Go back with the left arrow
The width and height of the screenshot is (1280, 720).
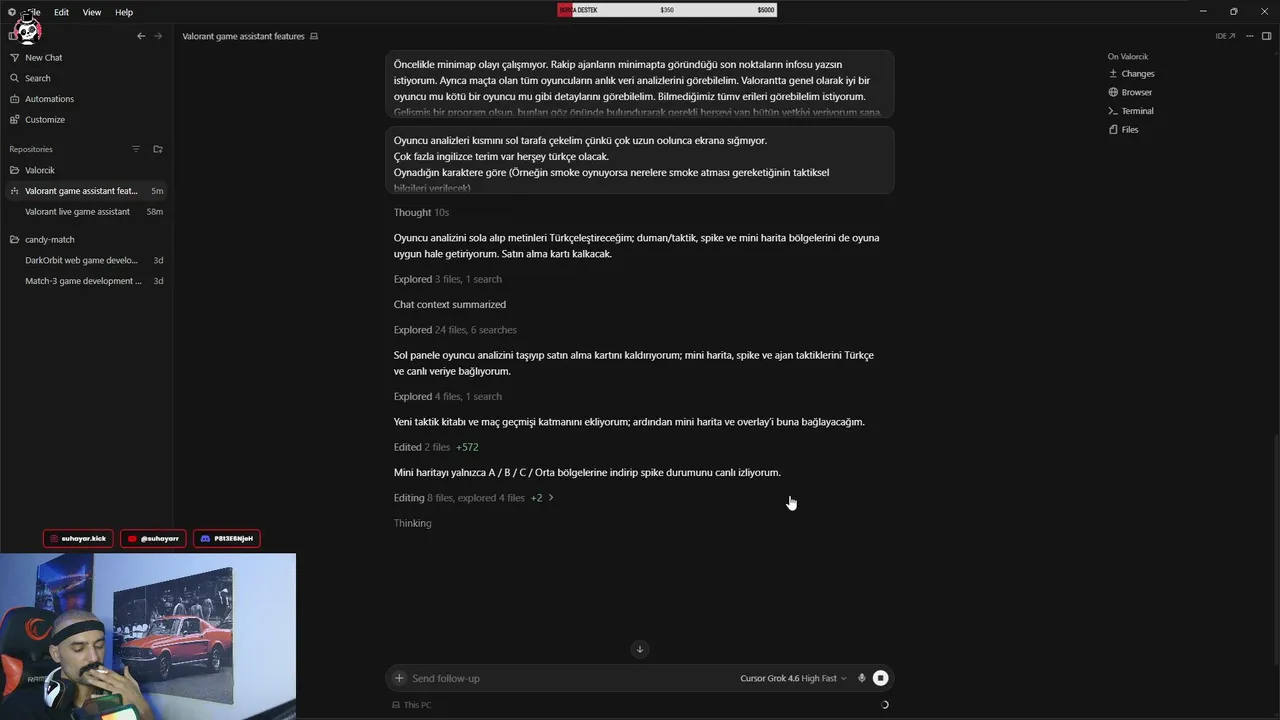(x=141, y=36)
